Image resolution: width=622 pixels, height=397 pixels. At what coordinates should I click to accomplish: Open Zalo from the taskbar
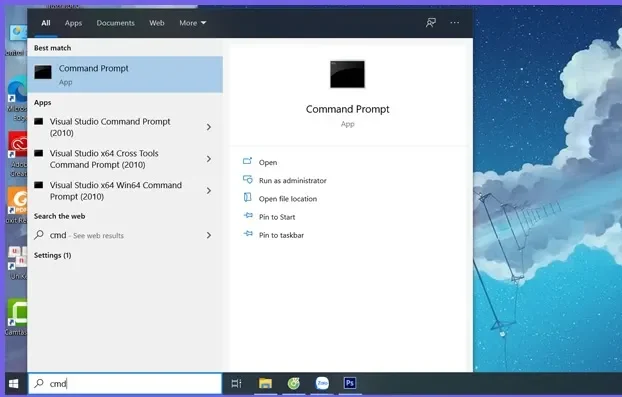tap(322, 383)
